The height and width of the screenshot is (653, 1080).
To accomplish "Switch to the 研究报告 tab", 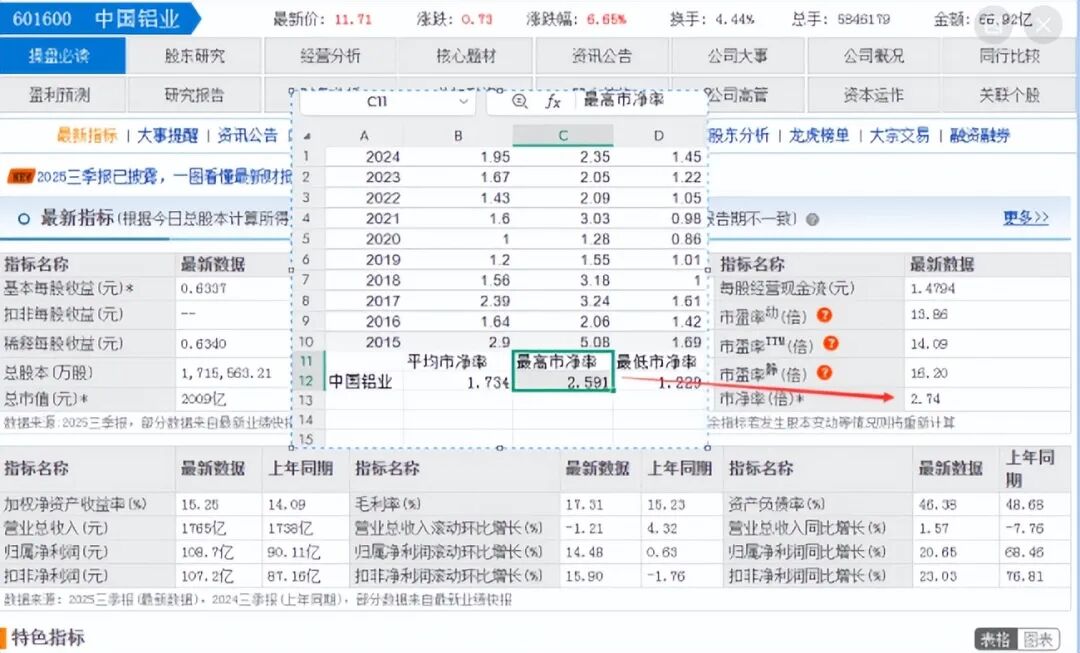I will pos(194,94).
